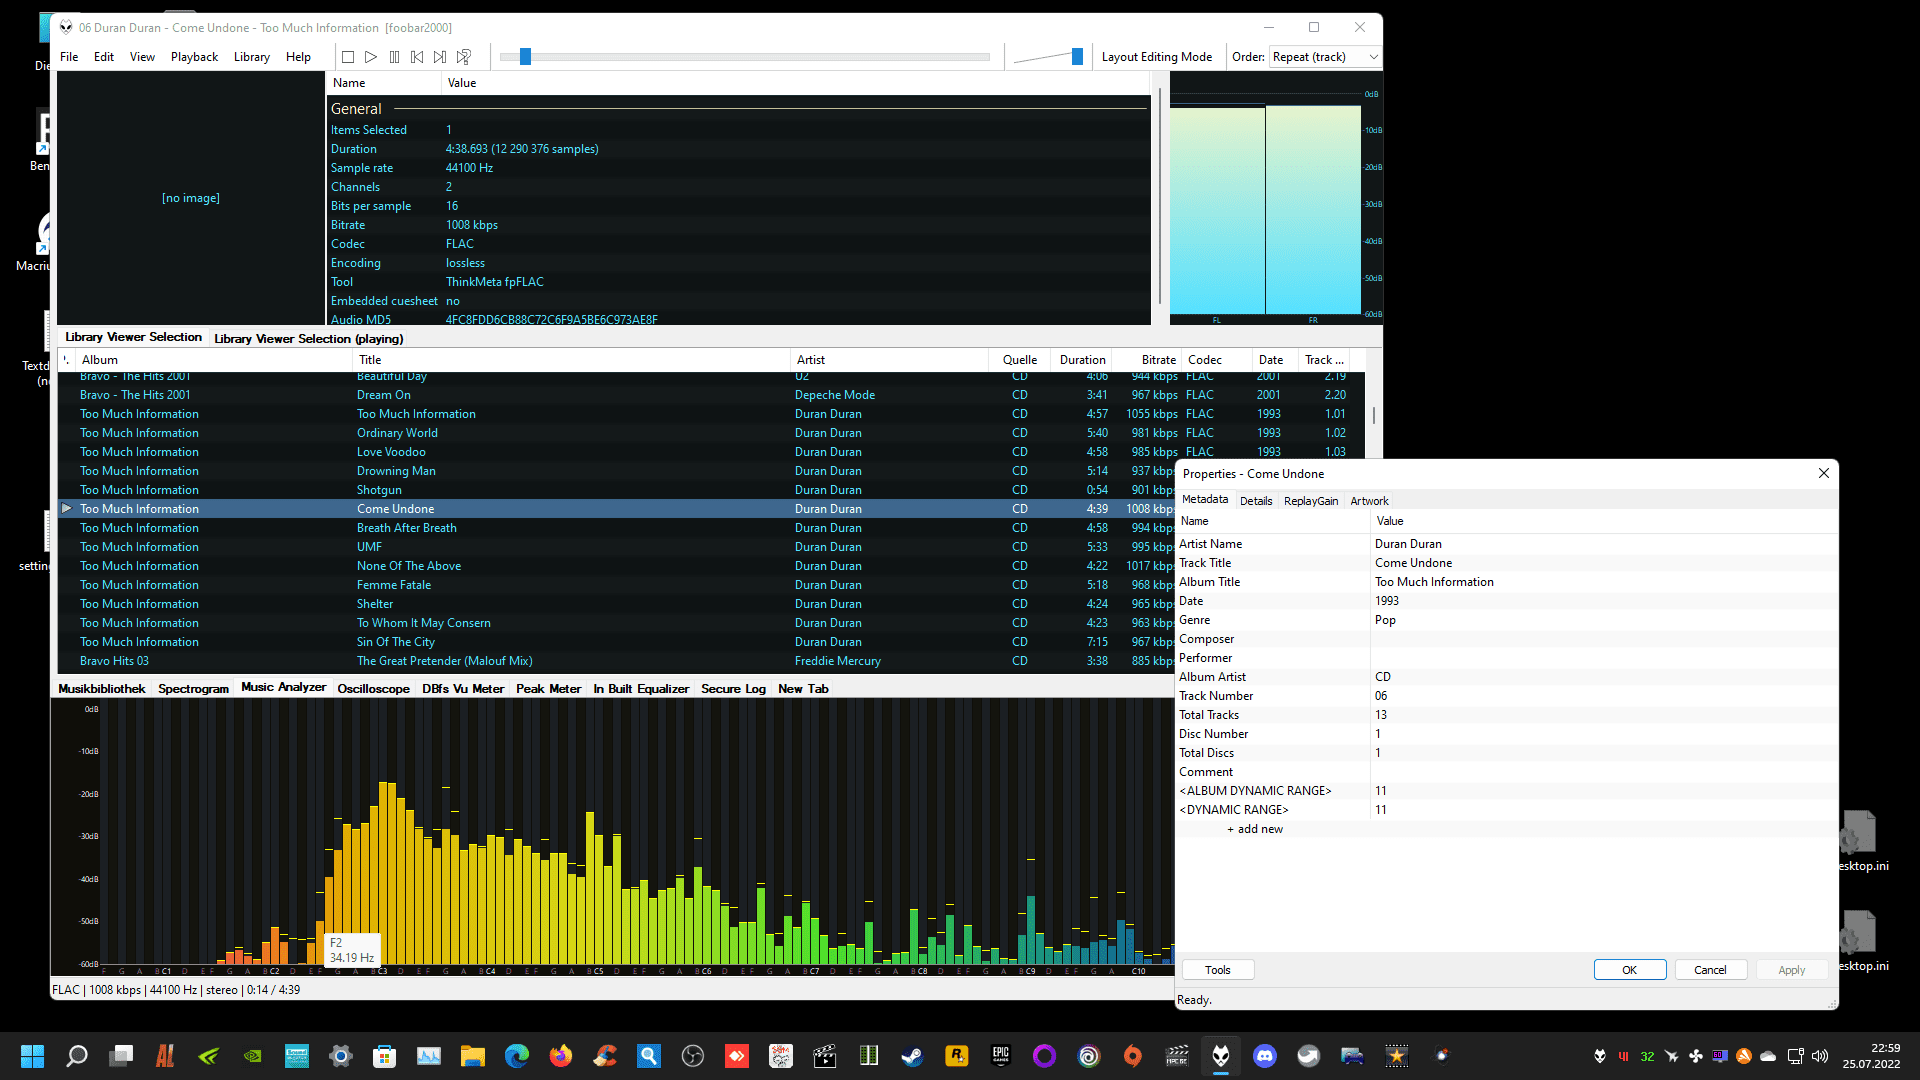Sort the playlist by the Duration column
This screenshot has width=1920, height=1080.
(x=1082, y=360)
